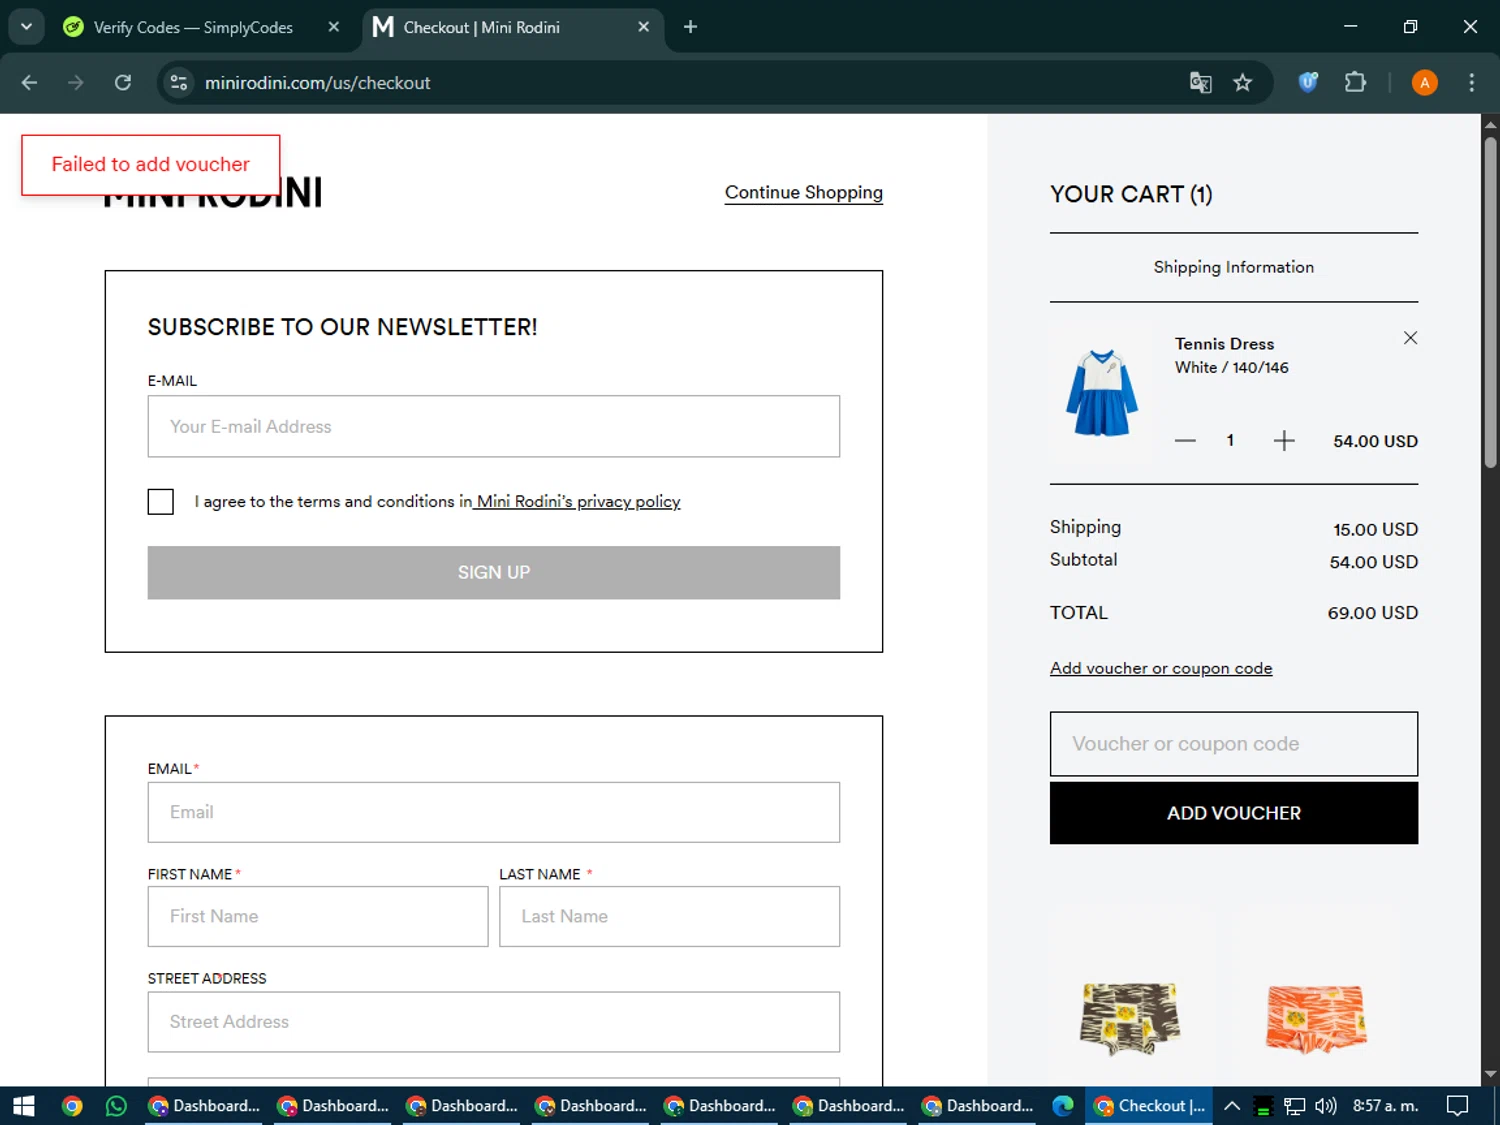This screenshot has width=1500, height=1125.
Task: Click the Tennis Dress product thumbnail
Action: pyautogui.click(x=1102, y=392)
